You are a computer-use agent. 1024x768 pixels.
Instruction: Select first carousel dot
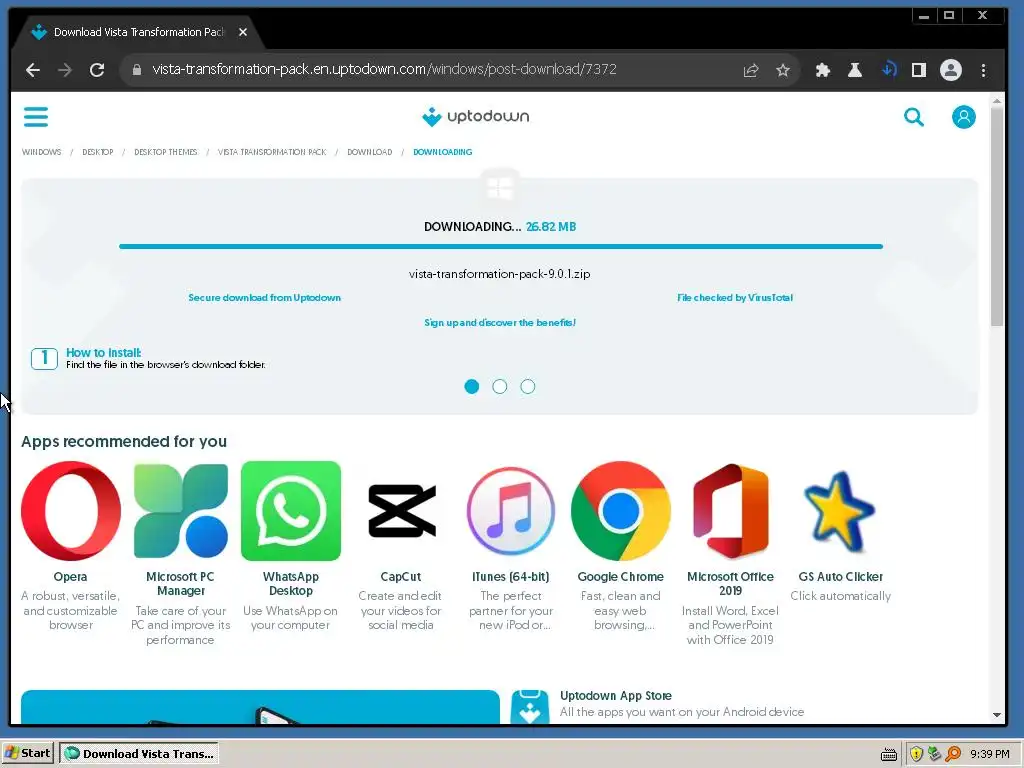[x=472, y=387]
